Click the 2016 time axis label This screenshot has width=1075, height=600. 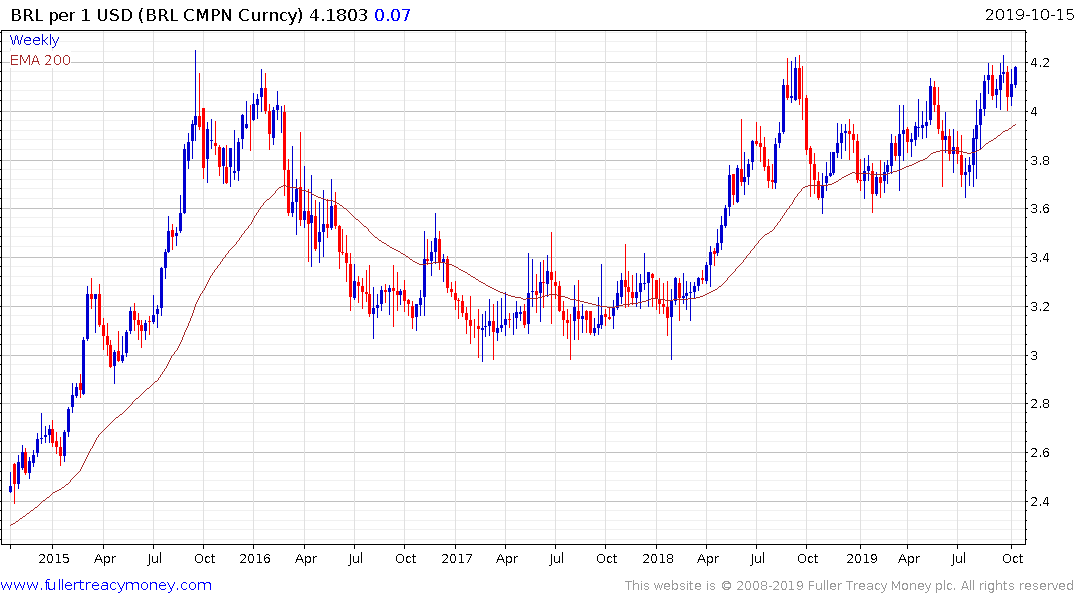coord(255,558)
